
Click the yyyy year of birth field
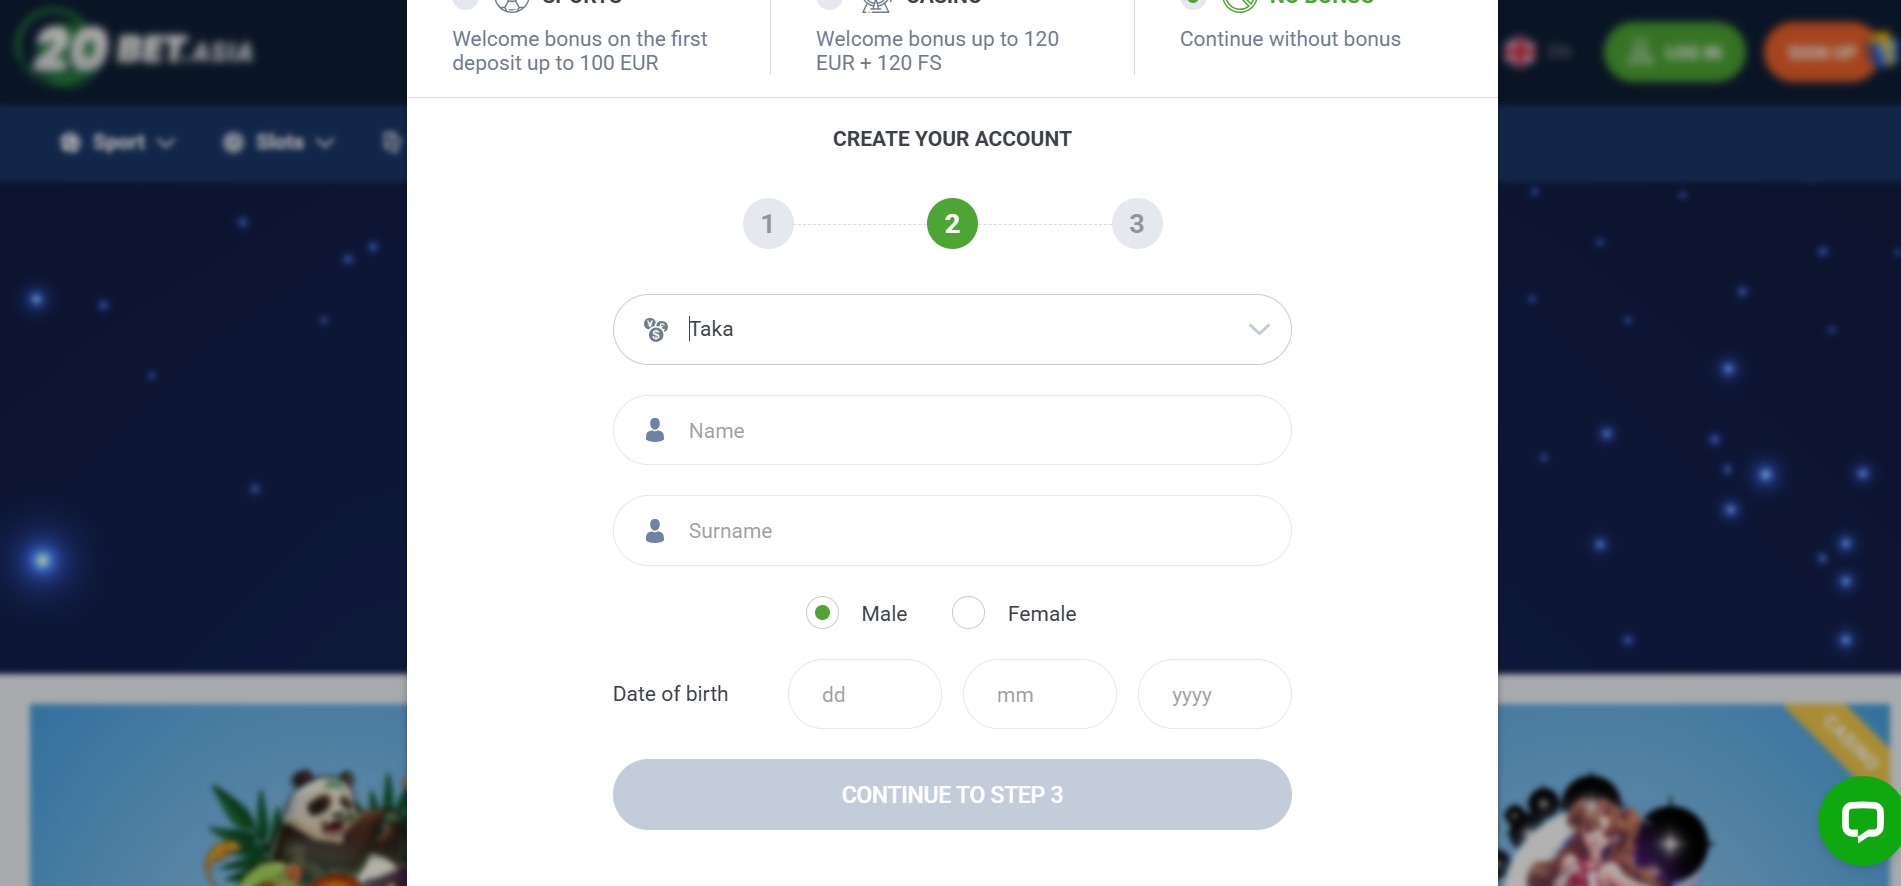coord(1215,694)
